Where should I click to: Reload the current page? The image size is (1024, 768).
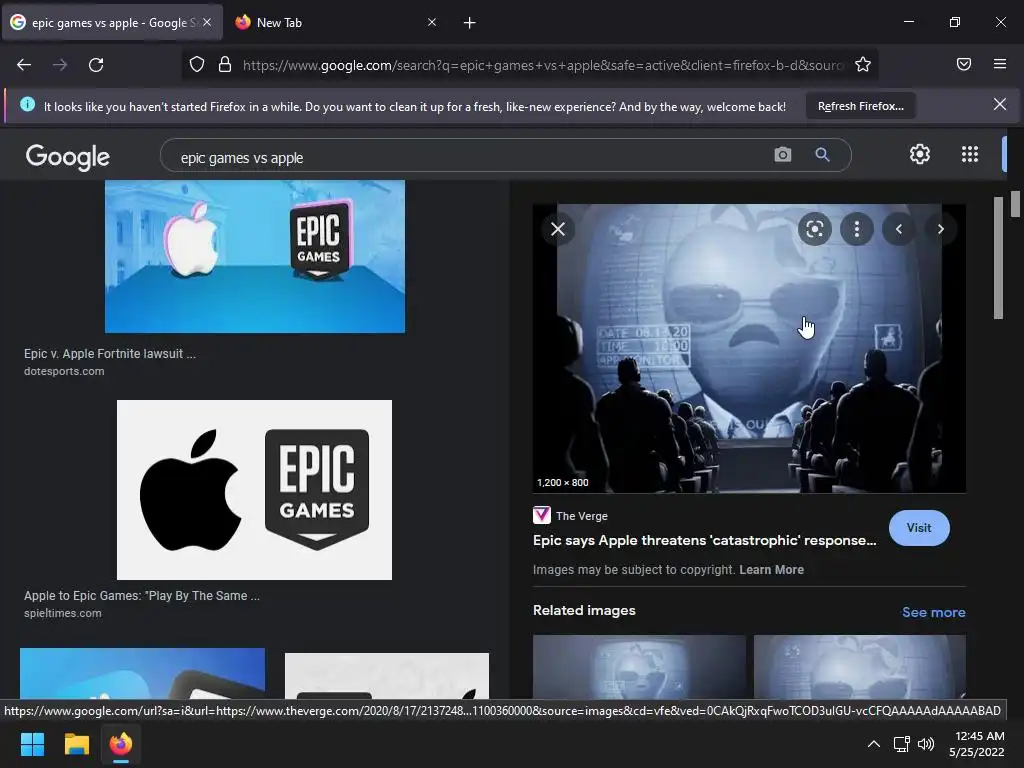96,65
